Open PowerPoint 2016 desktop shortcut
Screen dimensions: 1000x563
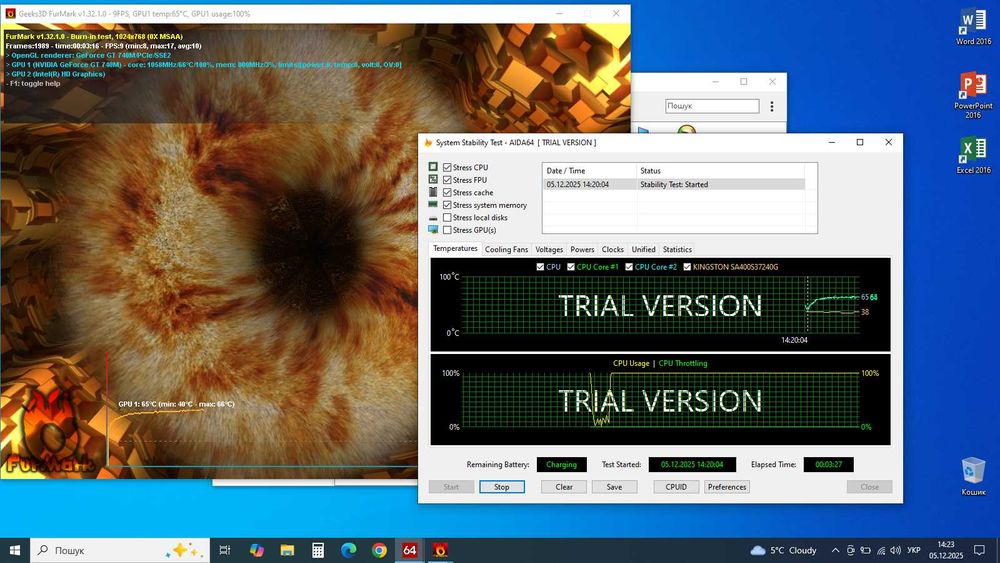(x=973, y=96)
